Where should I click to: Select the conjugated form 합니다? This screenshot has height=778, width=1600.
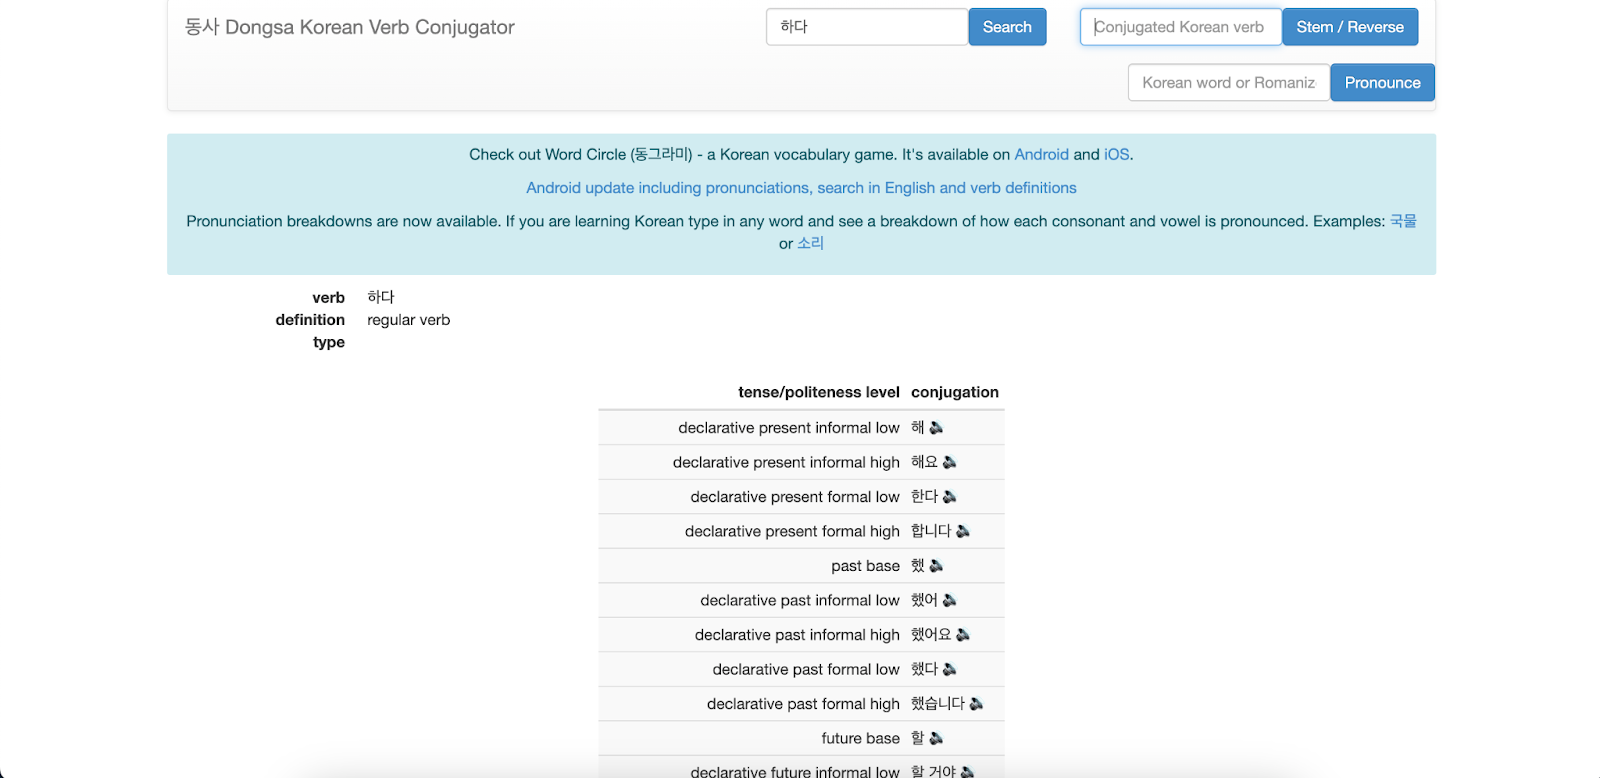[x=931, y=531]
